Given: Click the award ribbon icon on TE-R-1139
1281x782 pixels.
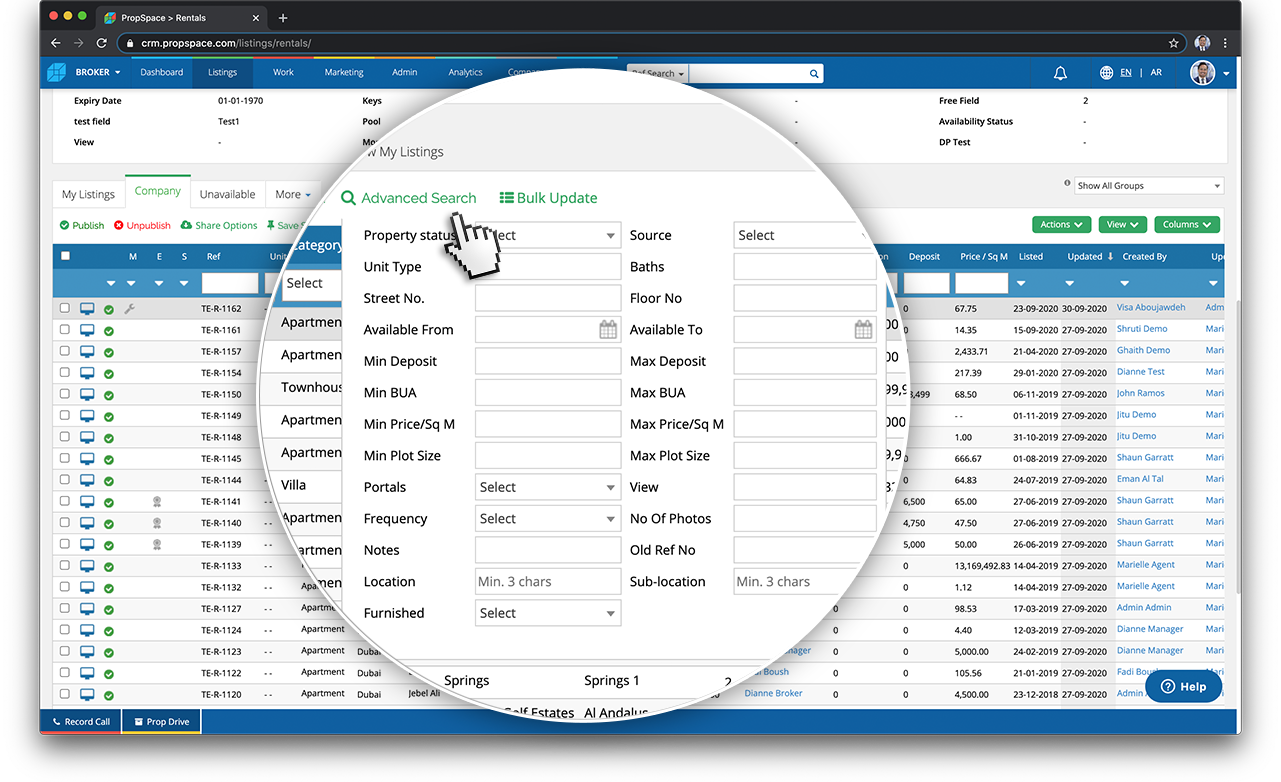Looking at the screenshot, I should pos(157,545).
